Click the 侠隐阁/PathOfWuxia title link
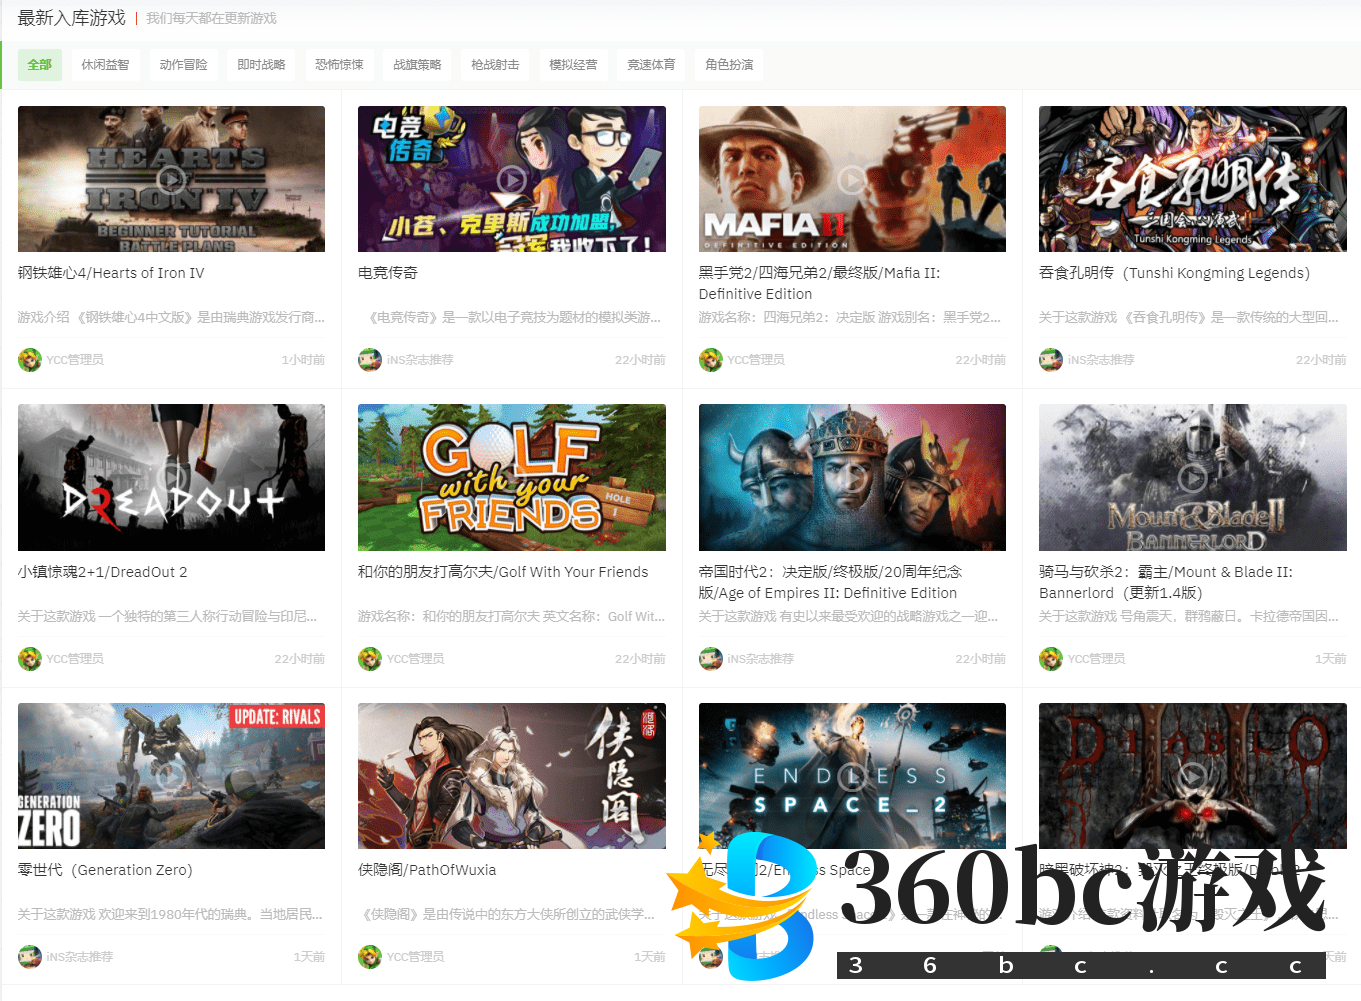 click(x=427, y=870)
